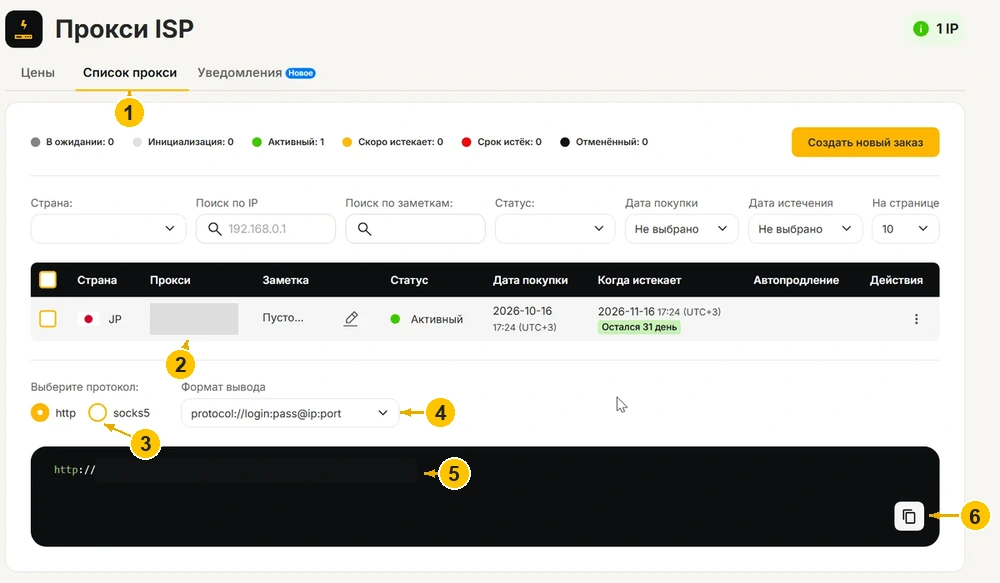The width and height of the screenshot is (1000, 583).
Task: Tick the select-all checkbox in table header
Action: (x=48, y=280)
